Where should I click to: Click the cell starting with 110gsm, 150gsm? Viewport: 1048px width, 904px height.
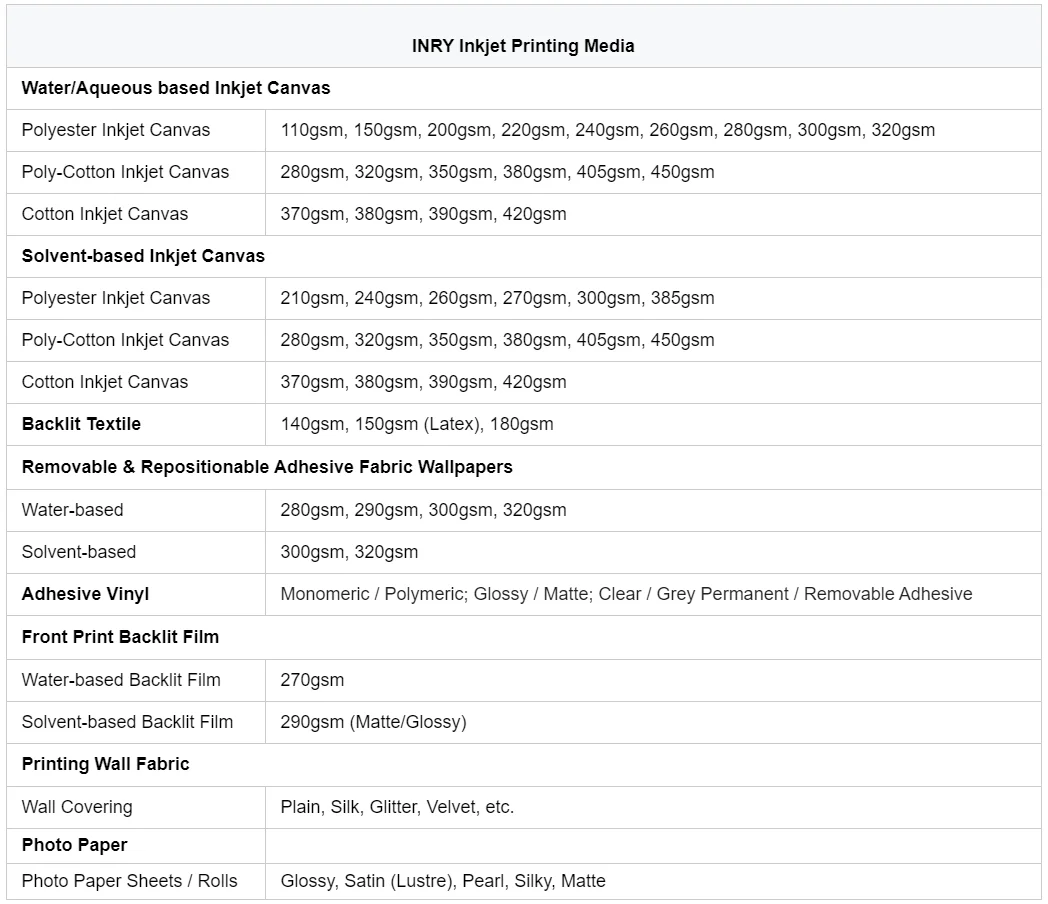[x=607, y=130]
